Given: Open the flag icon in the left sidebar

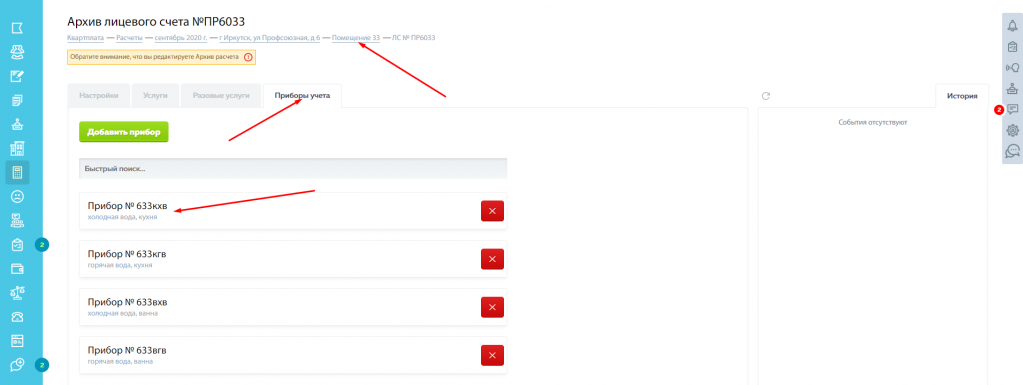Looking at the screenshot, I should pos(18,28).
